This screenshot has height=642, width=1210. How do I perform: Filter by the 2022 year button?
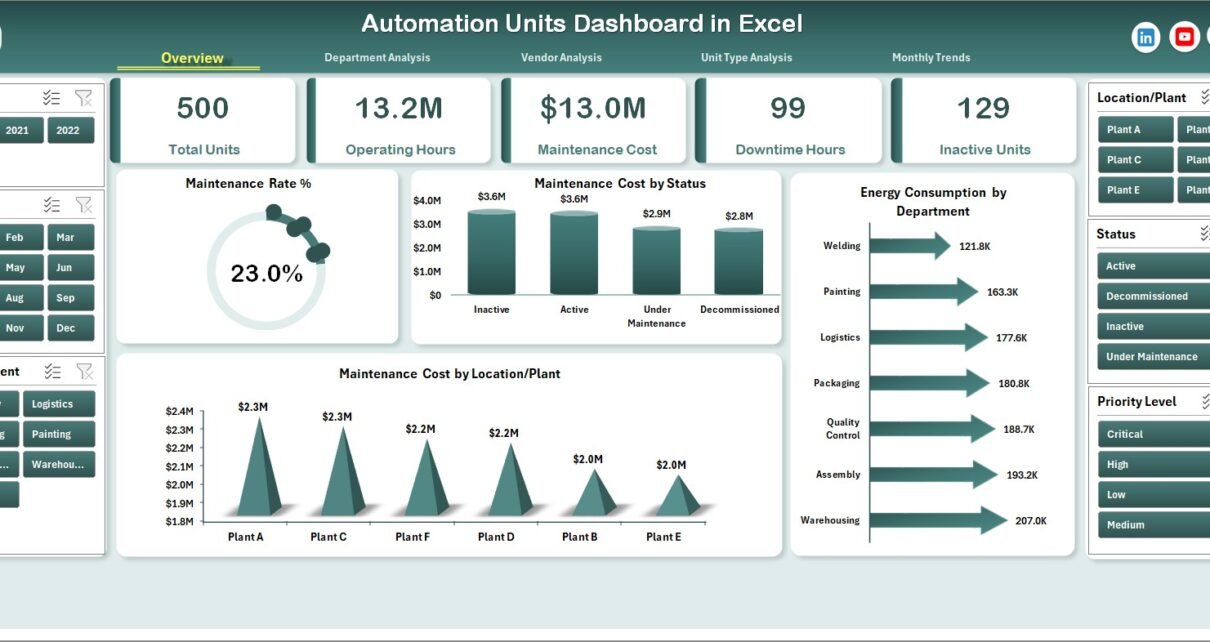point(68,130)
